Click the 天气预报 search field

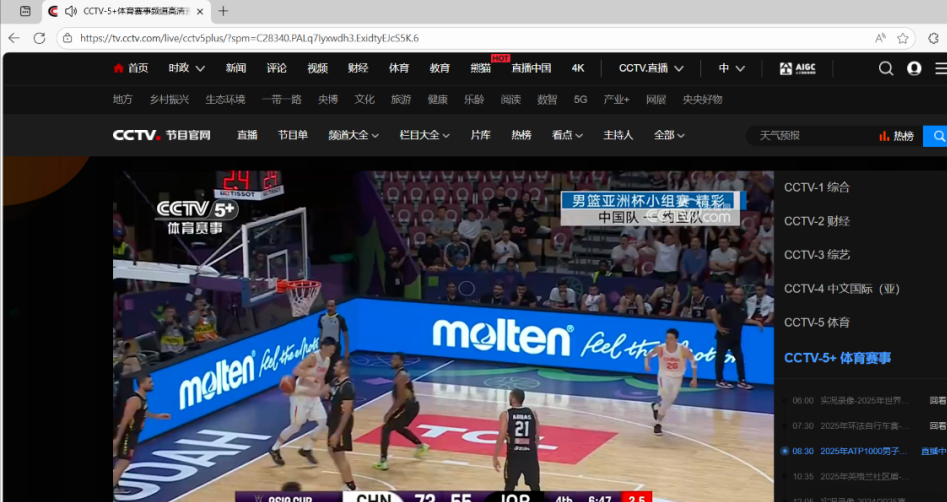pos(809,136)
